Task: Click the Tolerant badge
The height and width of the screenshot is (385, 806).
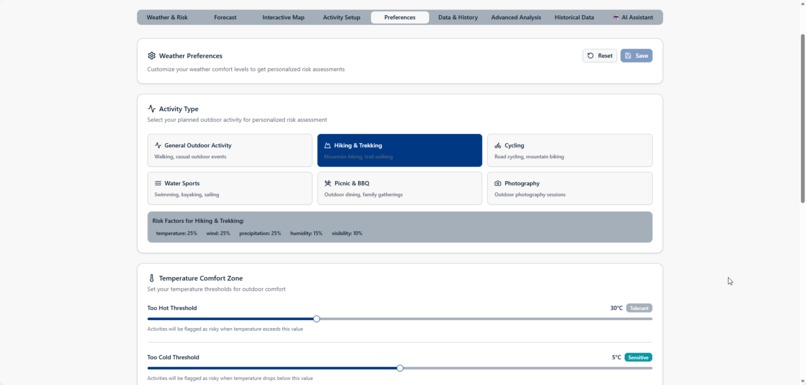Action: [x=639, y=308]
